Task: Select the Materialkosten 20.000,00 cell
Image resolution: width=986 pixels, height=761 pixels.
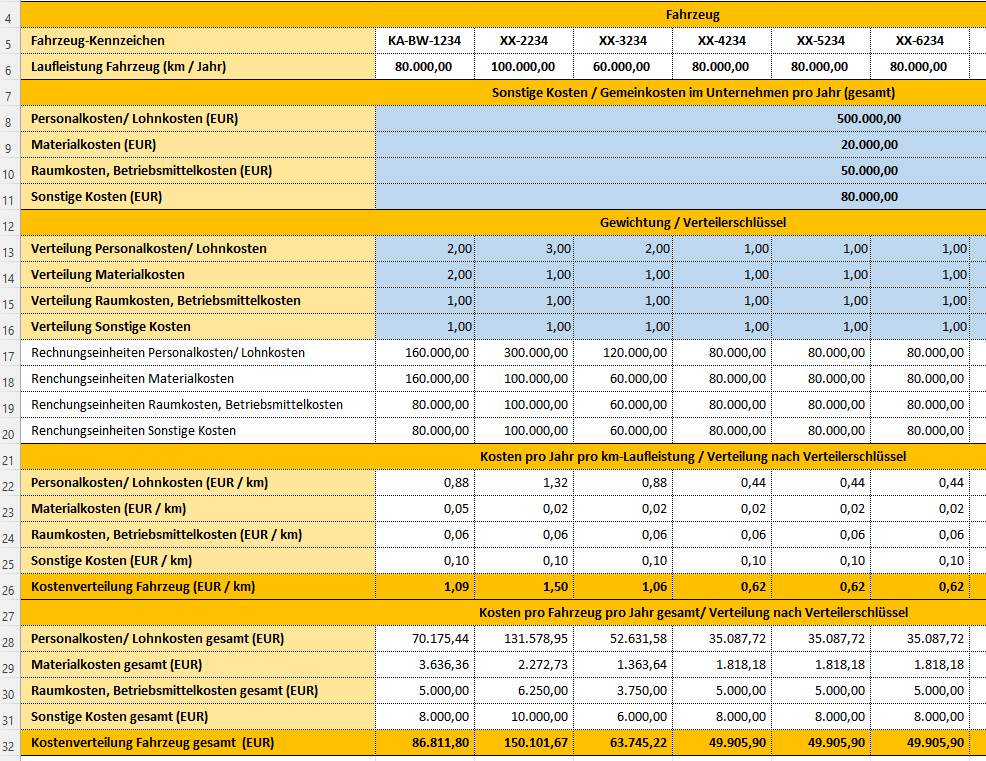Action: tap(680, 145)
